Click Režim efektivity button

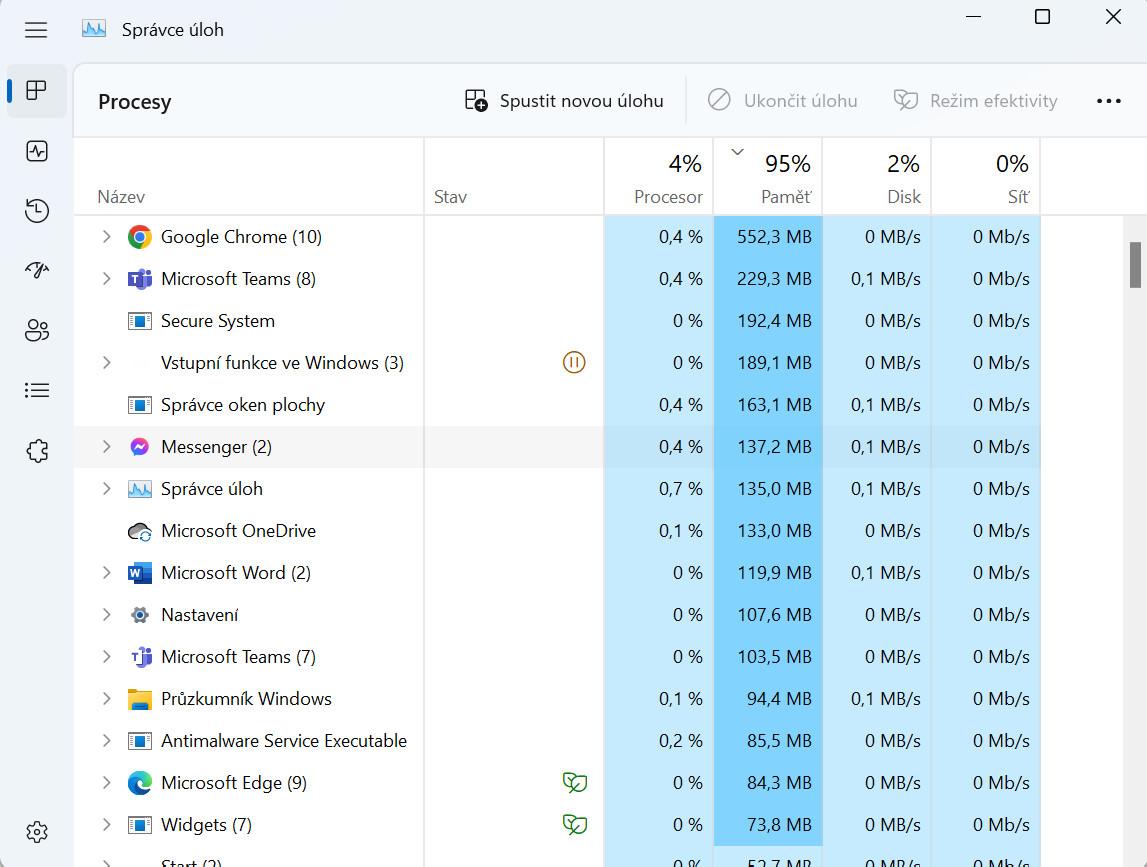coord(976,101)
